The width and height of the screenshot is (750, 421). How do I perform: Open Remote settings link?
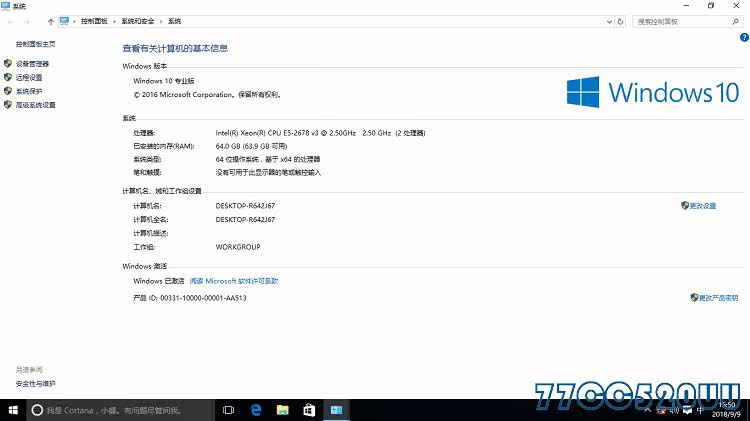[29, 78]
